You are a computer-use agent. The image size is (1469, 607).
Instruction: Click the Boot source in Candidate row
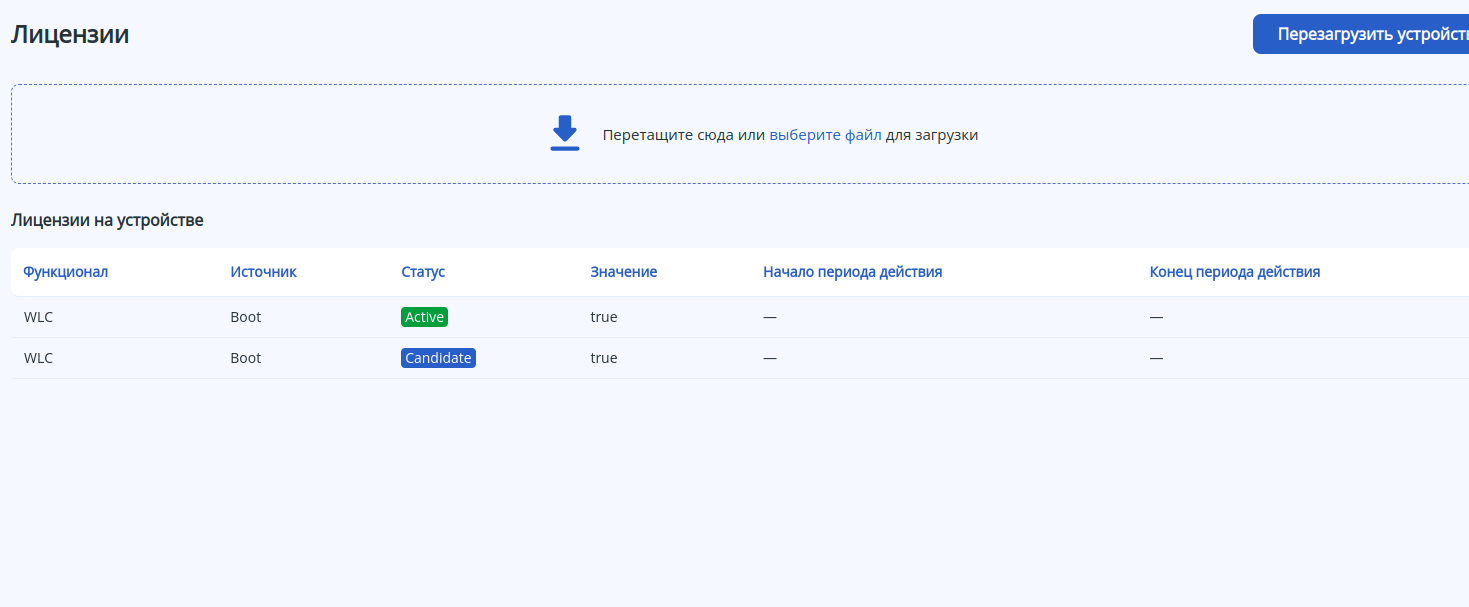tap(245, 358)
